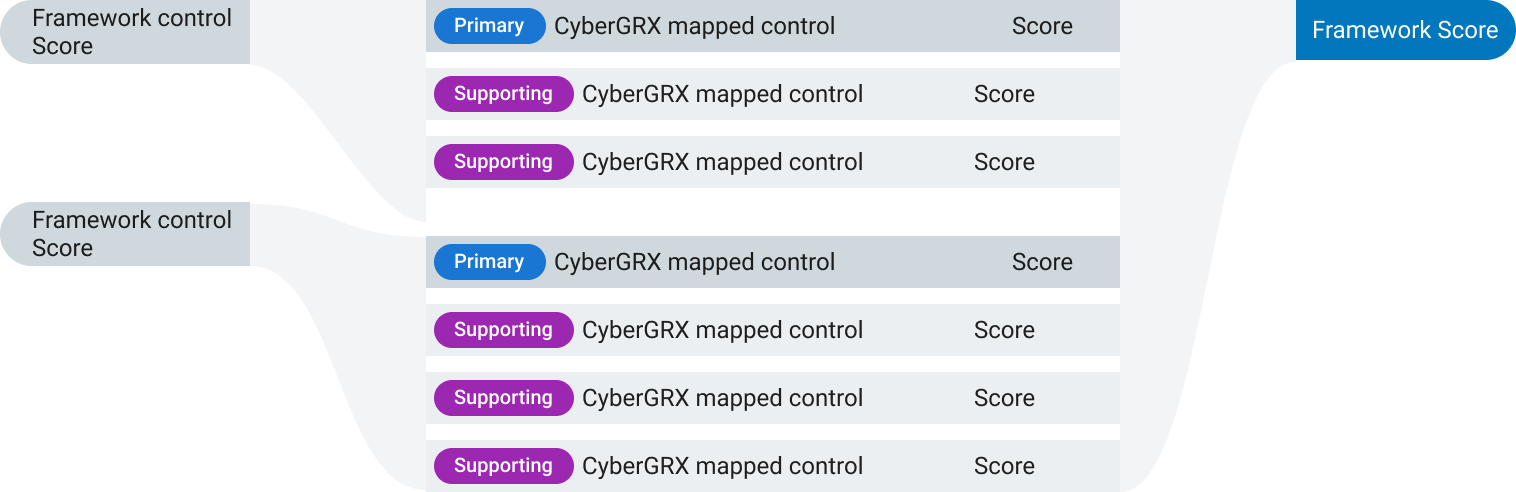The image size is (1516, 492).
Task: Click Score in the Supporting row below the second Primary
Action: [1004, 330]
